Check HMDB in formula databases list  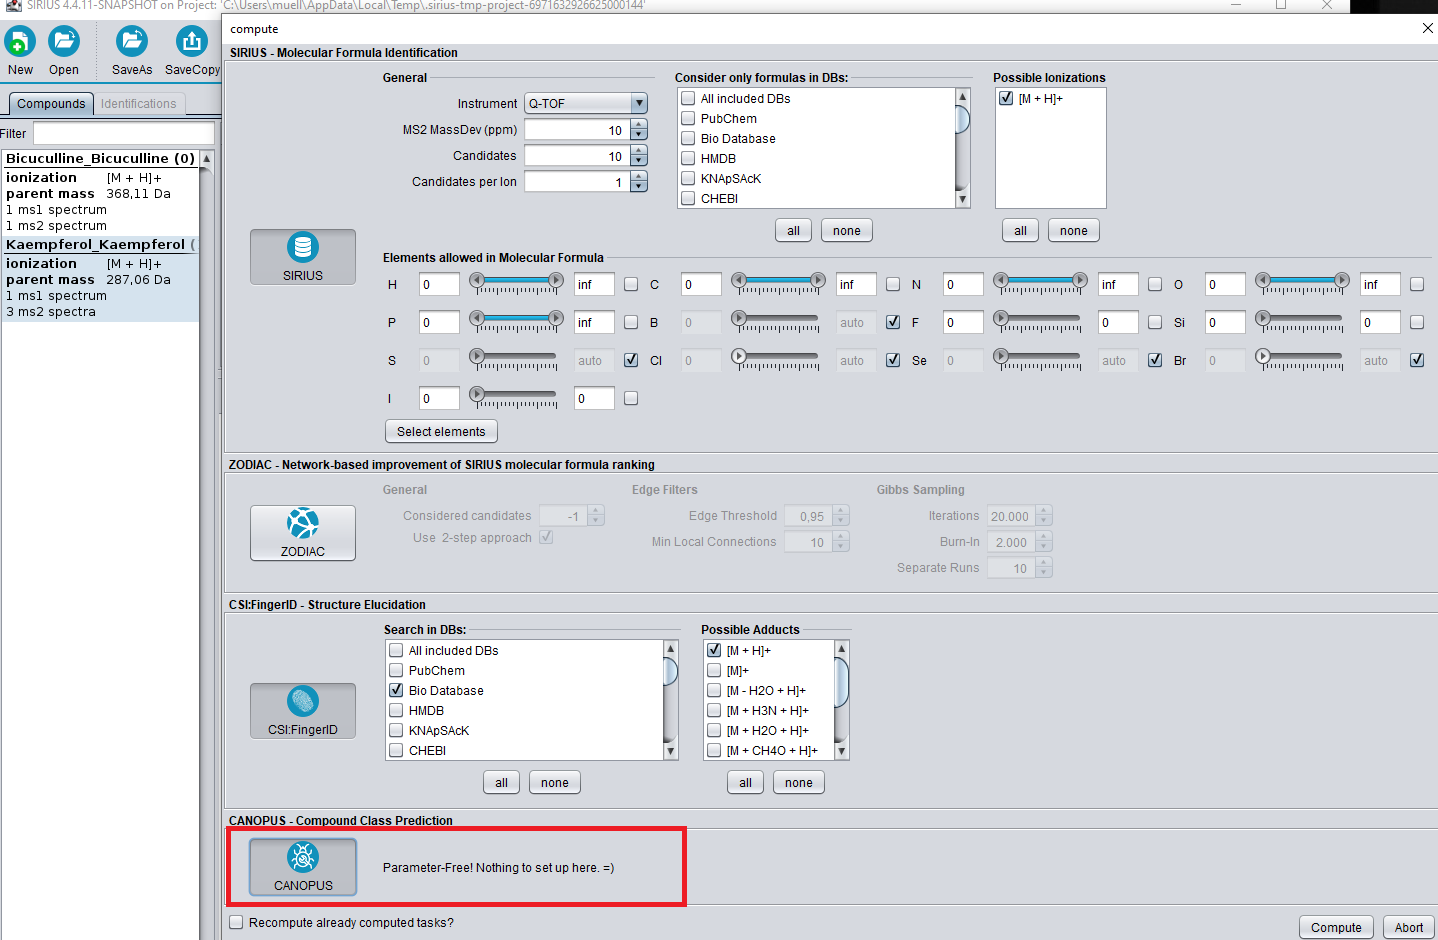pos(688,158)
